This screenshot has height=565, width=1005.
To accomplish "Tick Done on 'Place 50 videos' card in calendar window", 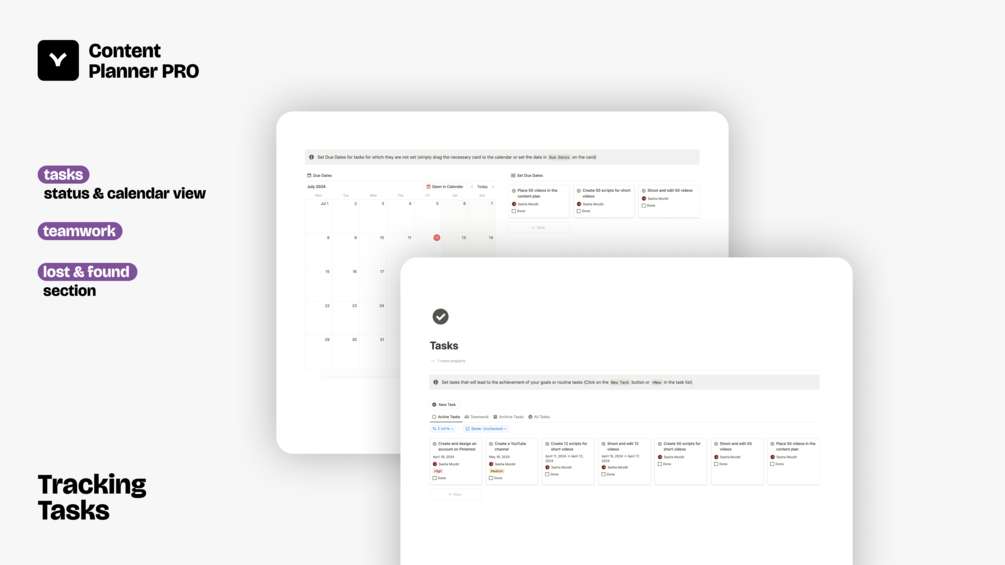I will point(514,211).
